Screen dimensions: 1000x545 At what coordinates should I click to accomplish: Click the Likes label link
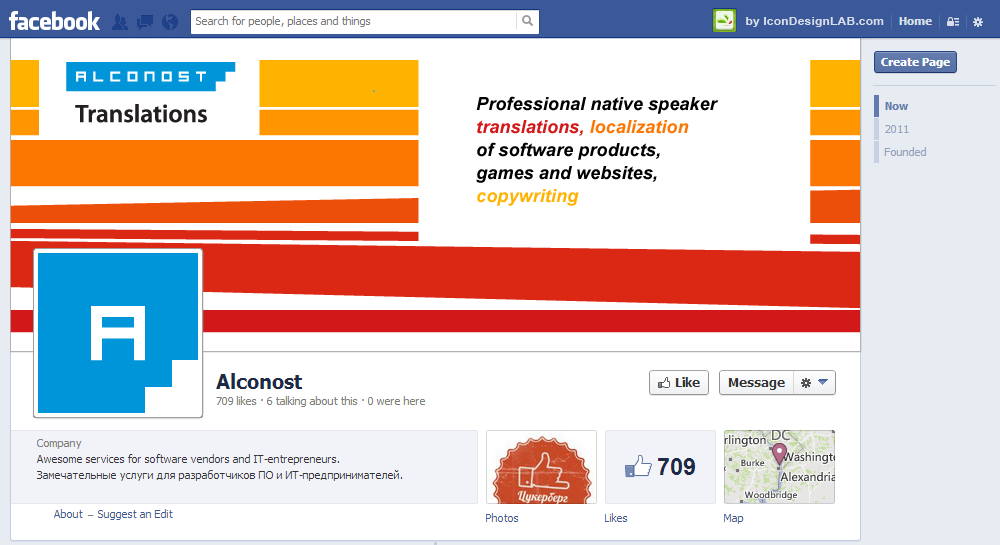(x=615, y=518)
